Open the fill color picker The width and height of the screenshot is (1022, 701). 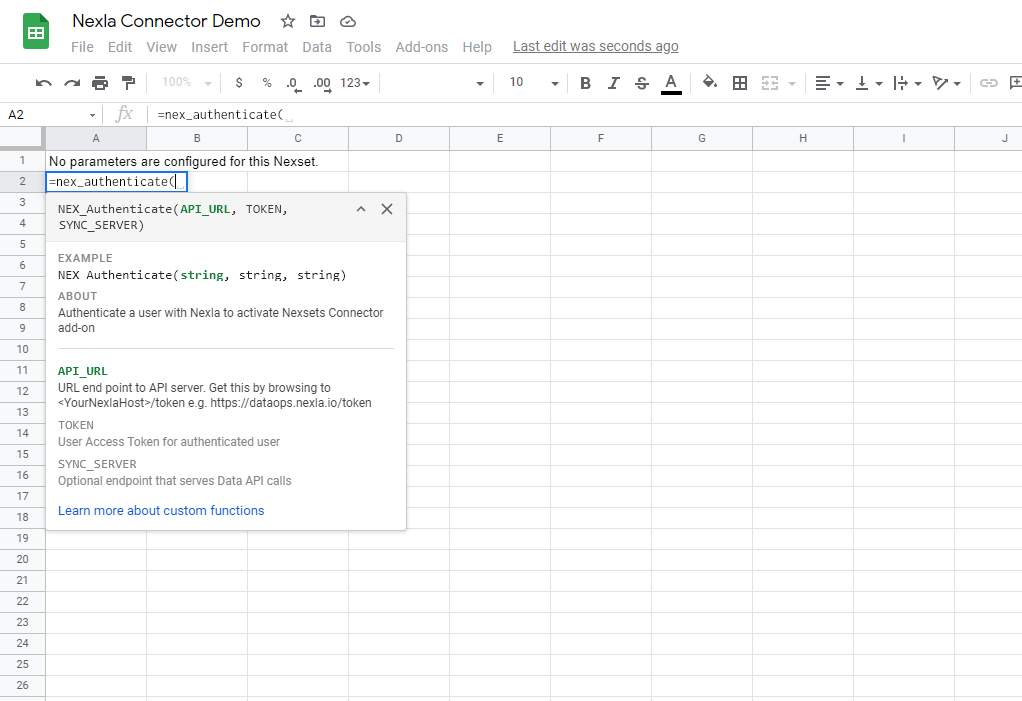tap(710, 83)
